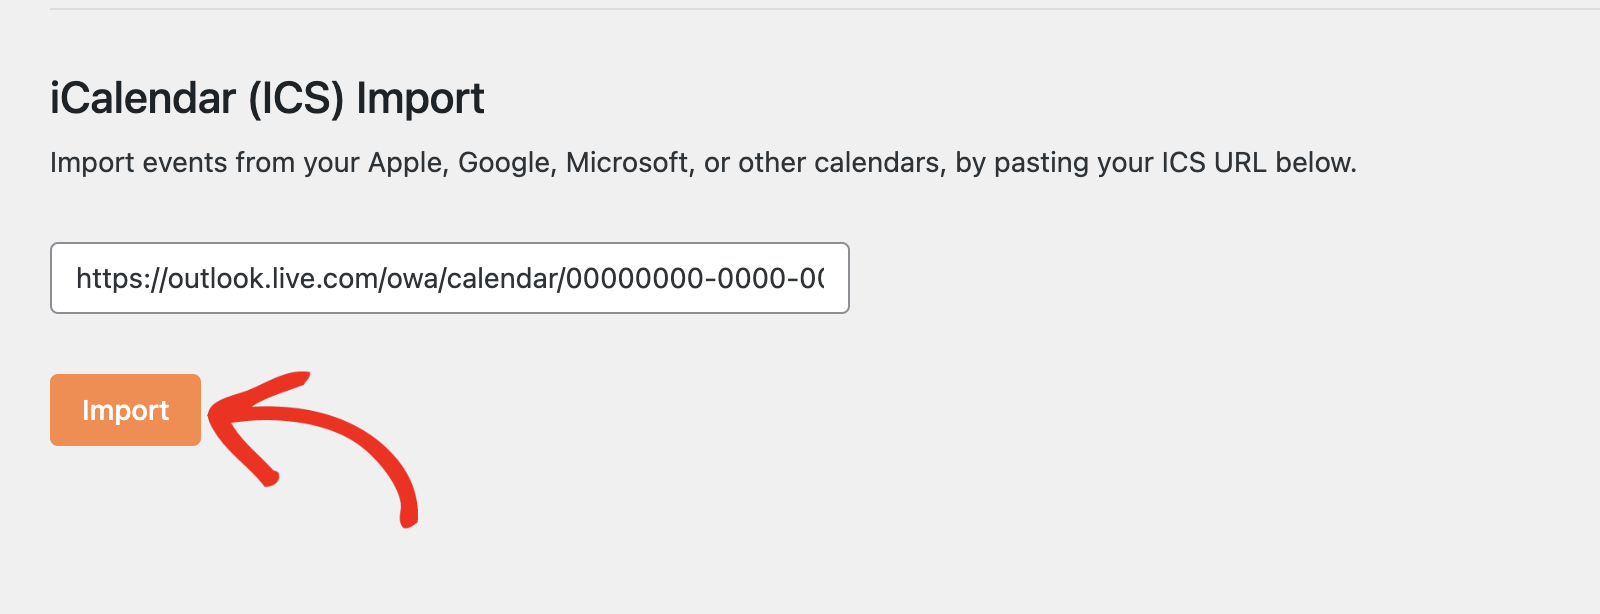Viewport: 1600px width, 614px height.
Task: Click the words Import events in description
Action: point(139,162)
